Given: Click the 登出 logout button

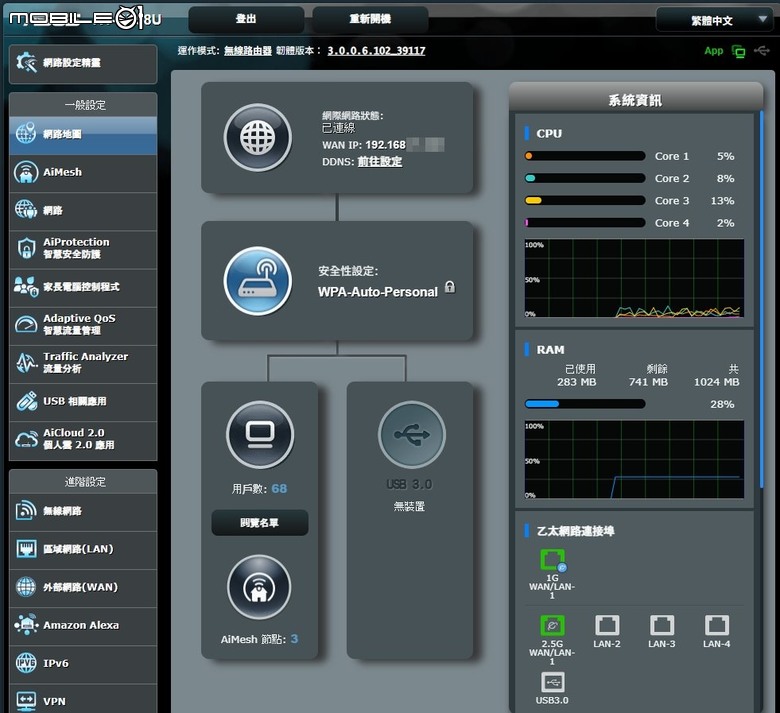Looking at the screenshot, I should (246, 19).
